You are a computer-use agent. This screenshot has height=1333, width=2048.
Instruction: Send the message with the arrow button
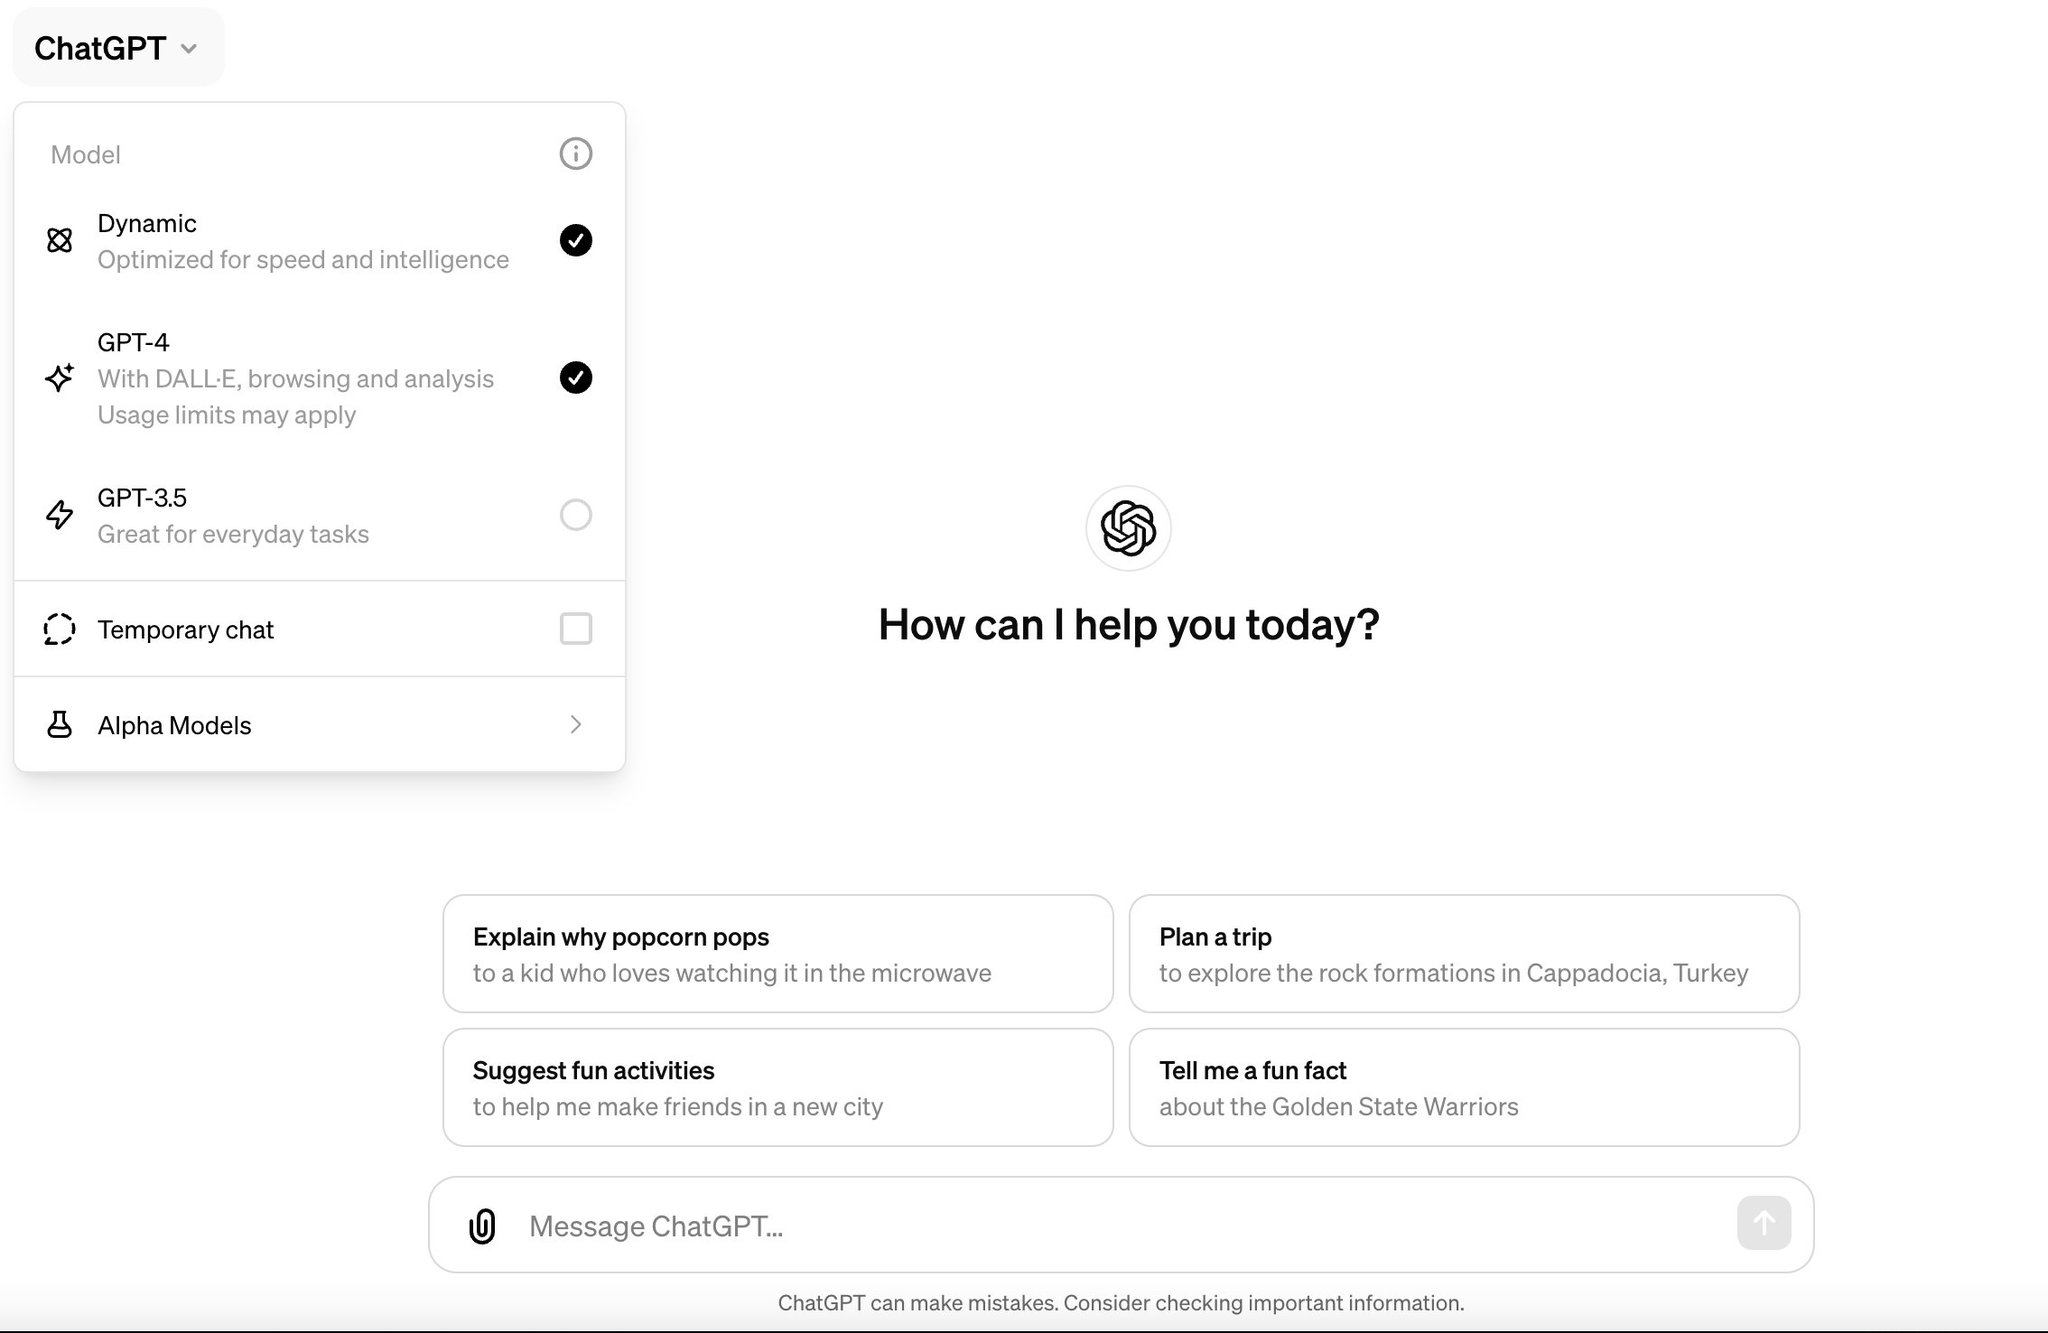click(1763, 1223)
